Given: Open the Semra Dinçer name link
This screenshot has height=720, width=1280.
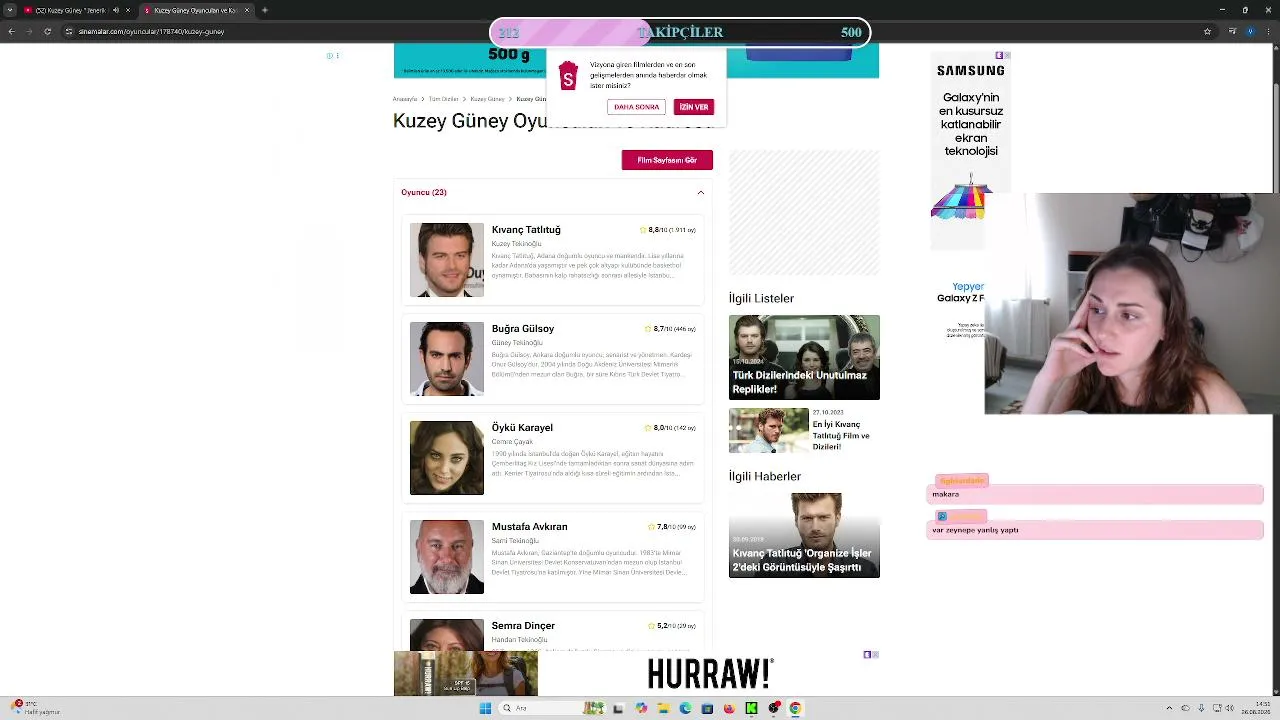Looking at the screenshot, I should click(x=523, y=626).
